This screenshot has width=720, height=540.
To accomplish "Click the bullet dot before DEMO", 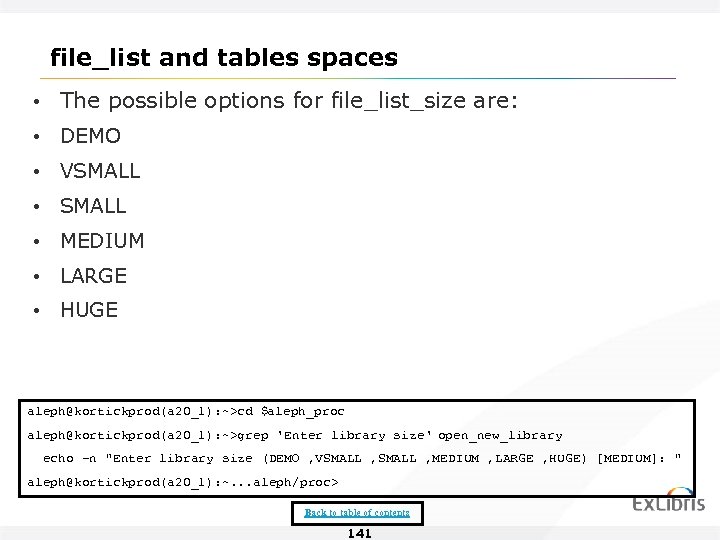I will tap(37, 137).
